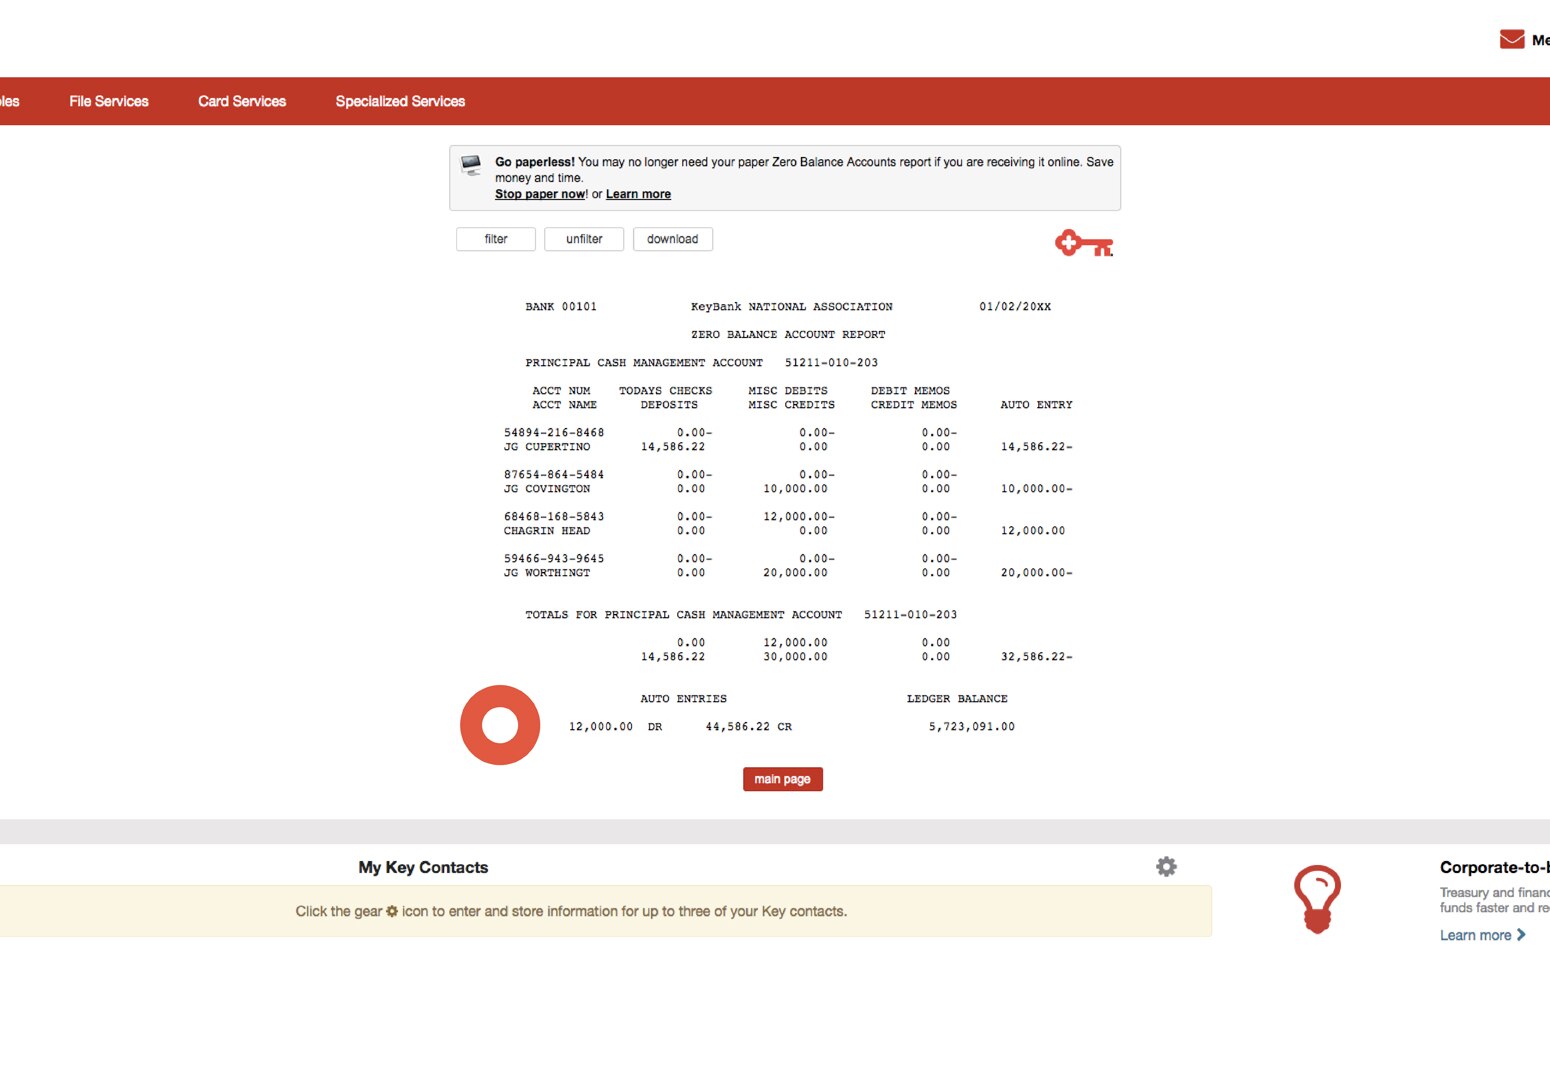Apply a filter to the report
1550x1087 pixels.
pos(495,239)
